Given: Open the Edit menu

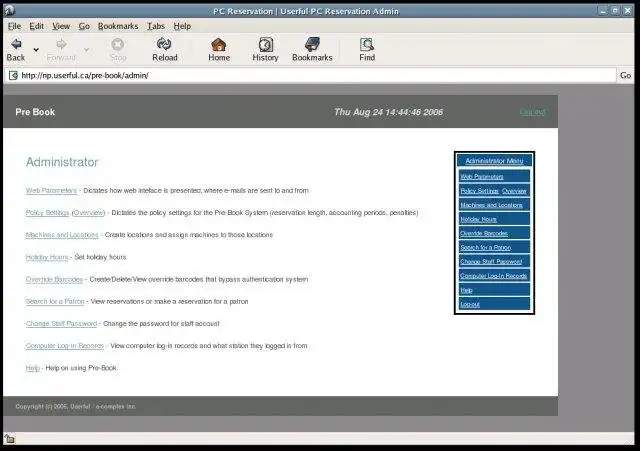Looking at the screenshot, I should [x=36, y=26].
